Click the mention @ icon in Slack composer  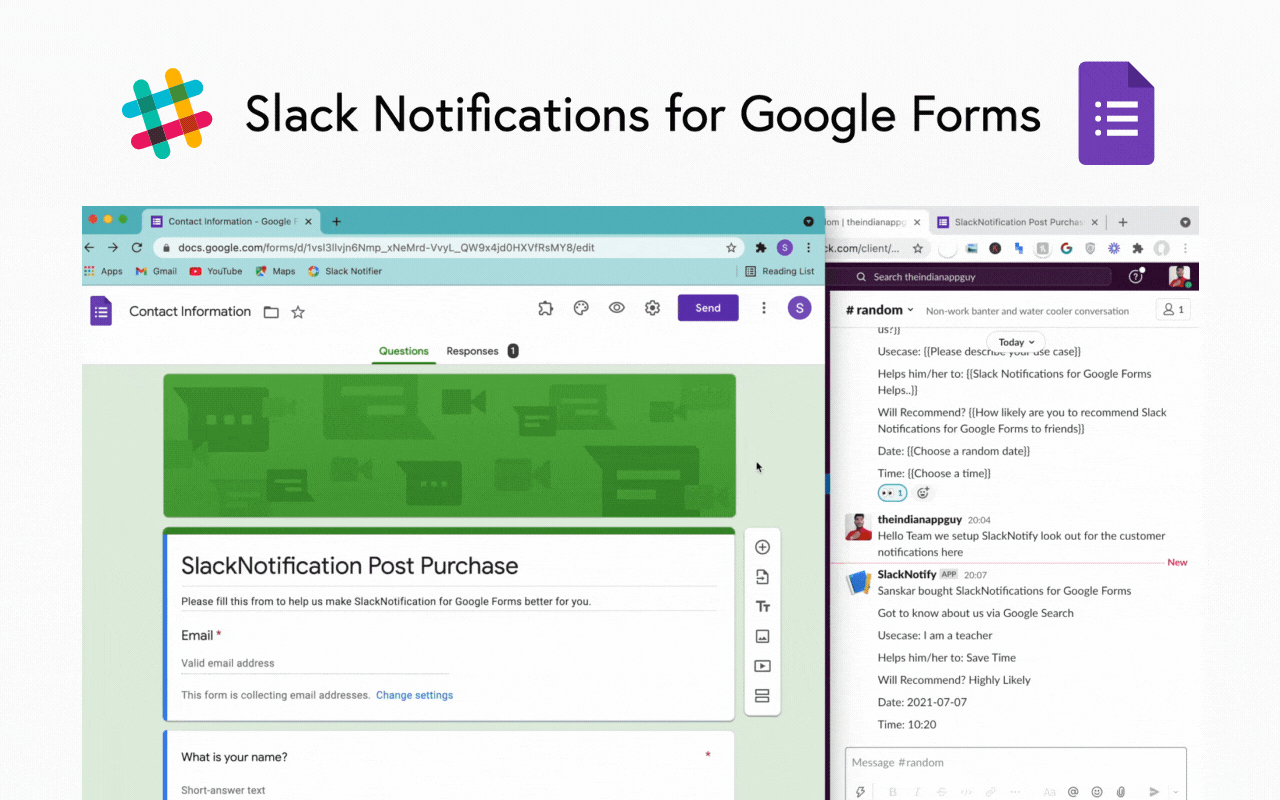(1073, 792)
